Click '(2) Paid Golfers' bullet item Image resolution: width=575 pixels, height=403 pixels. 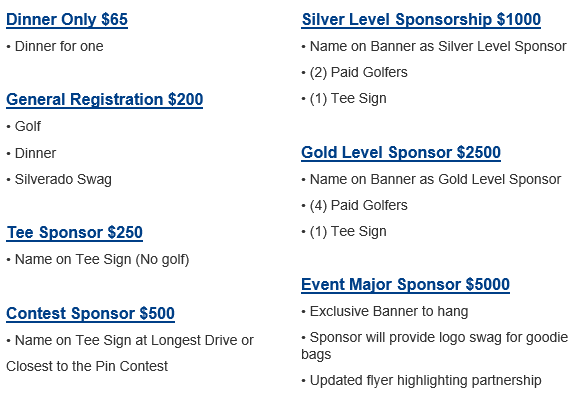click(359, 73)
